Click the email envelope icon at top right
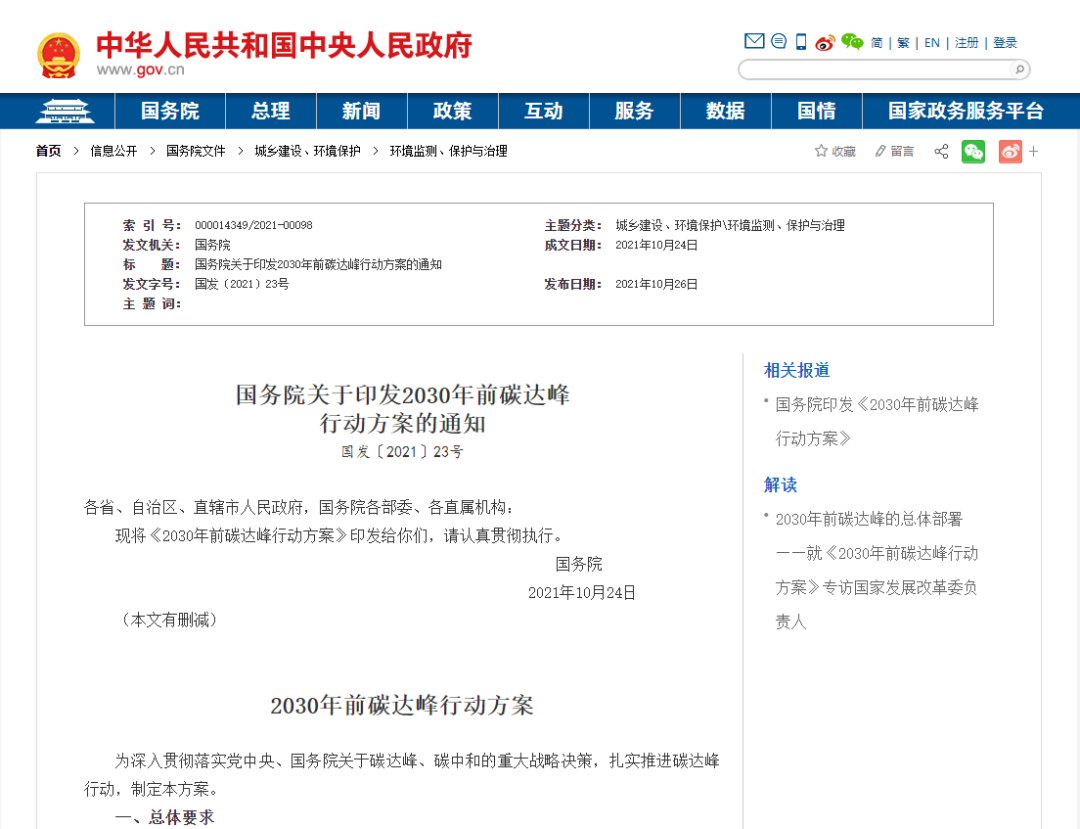This screenshot has width=1080, height=829. click(x=755, y=41)
